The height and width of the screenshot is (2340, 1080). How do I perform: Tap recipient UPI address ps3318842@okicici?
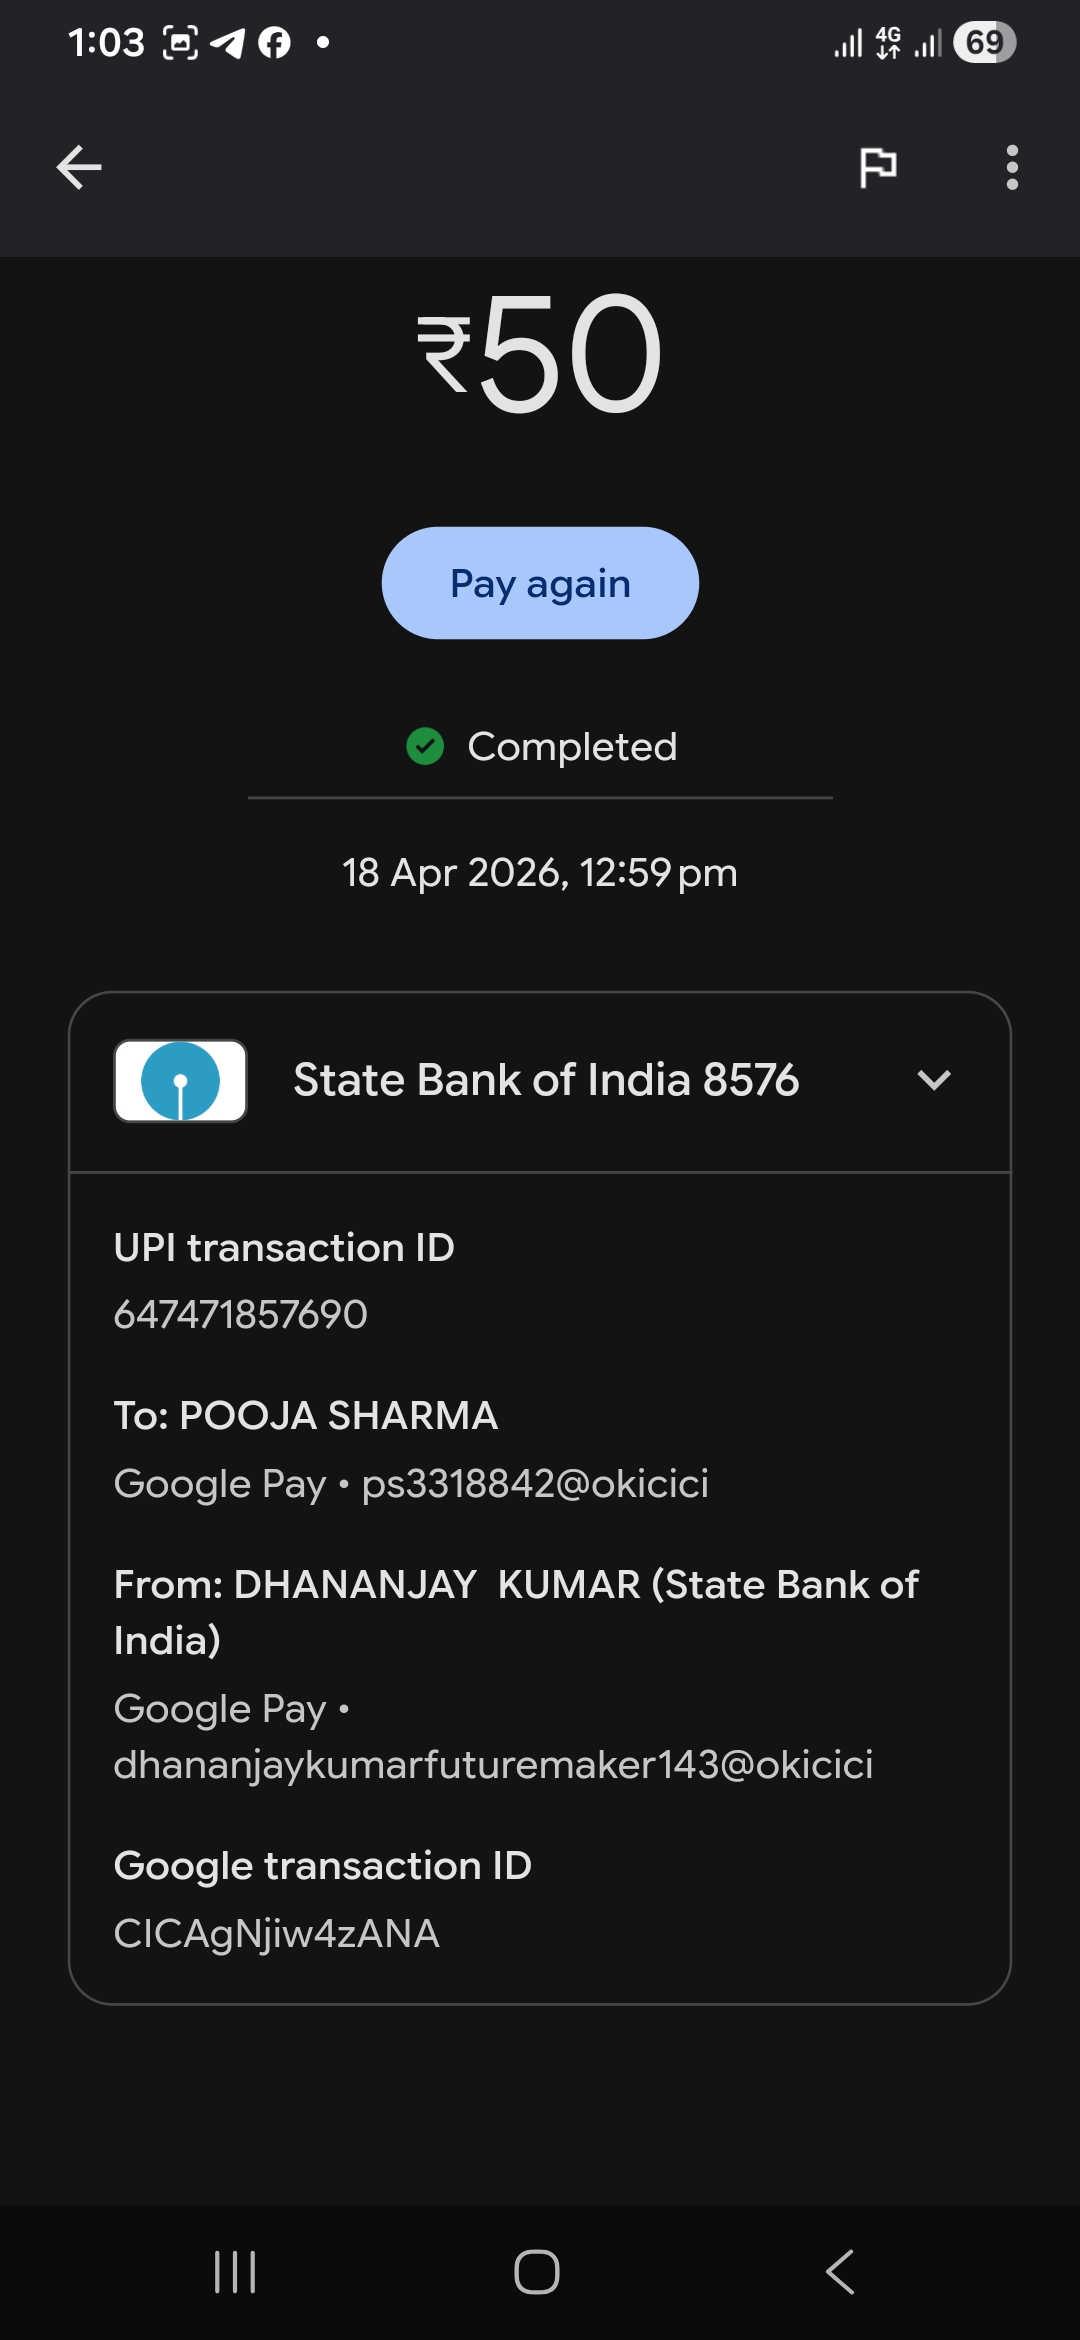point(535,1483)
